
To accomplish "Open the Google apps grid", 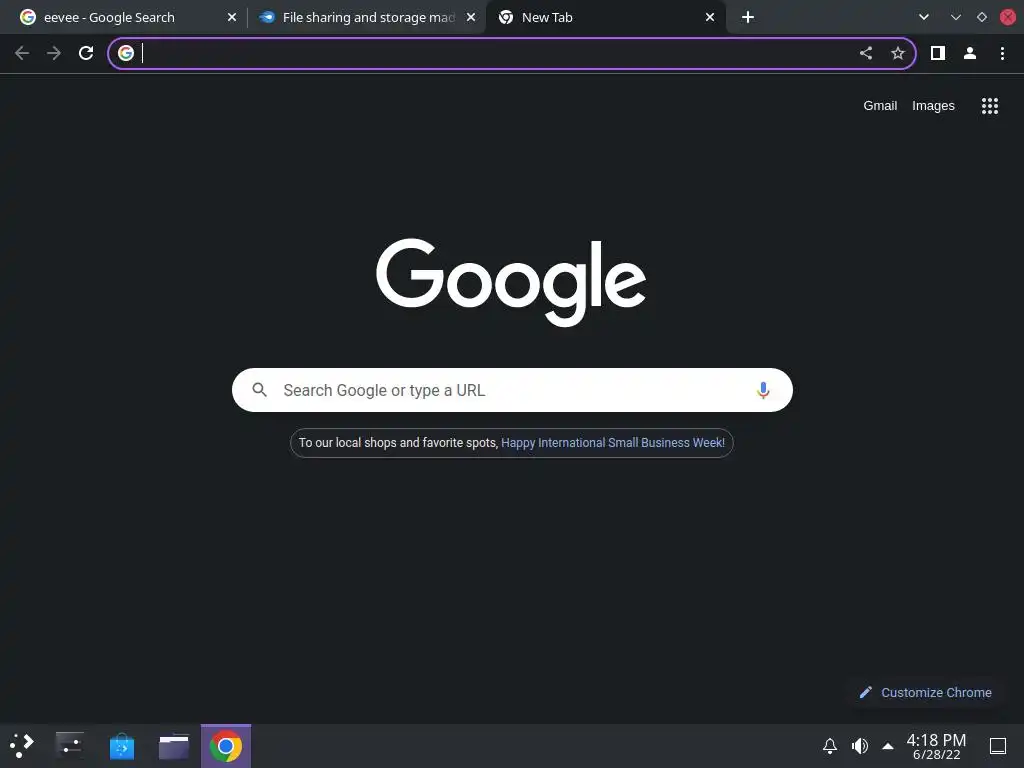I will tap(990, 106).
